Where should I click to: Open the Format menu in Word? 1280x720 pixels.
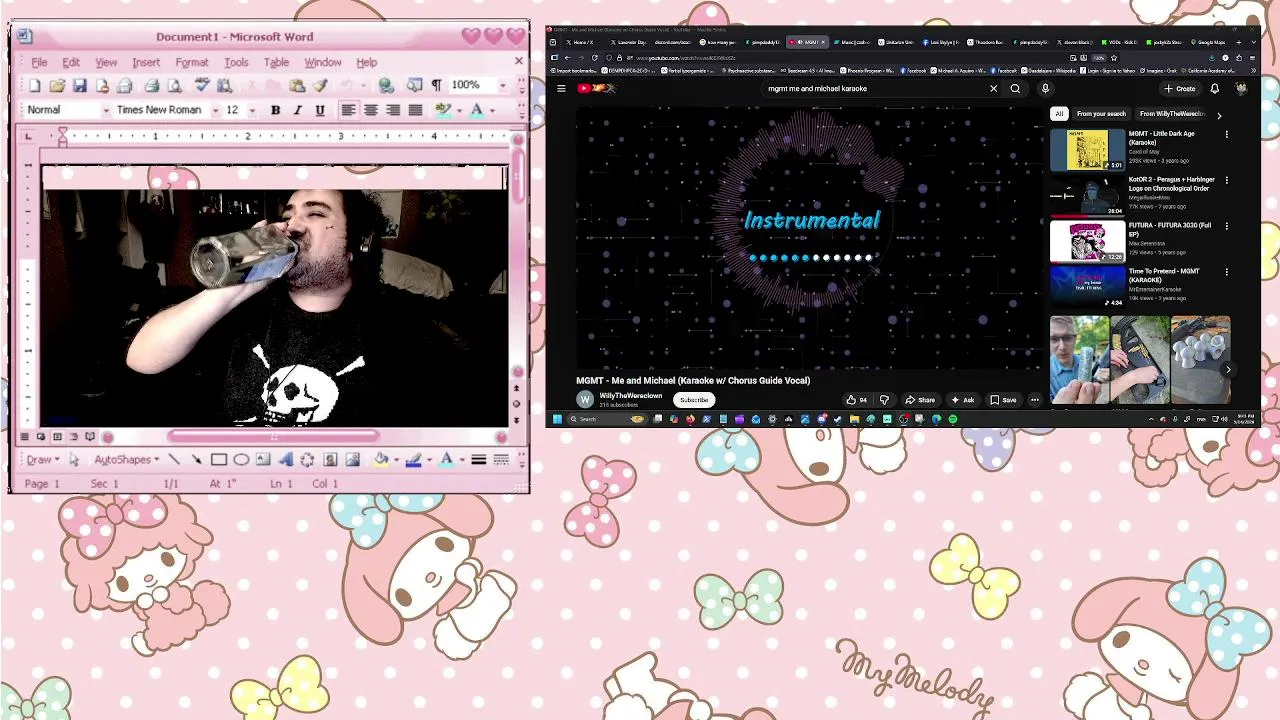tap(192, 62)
